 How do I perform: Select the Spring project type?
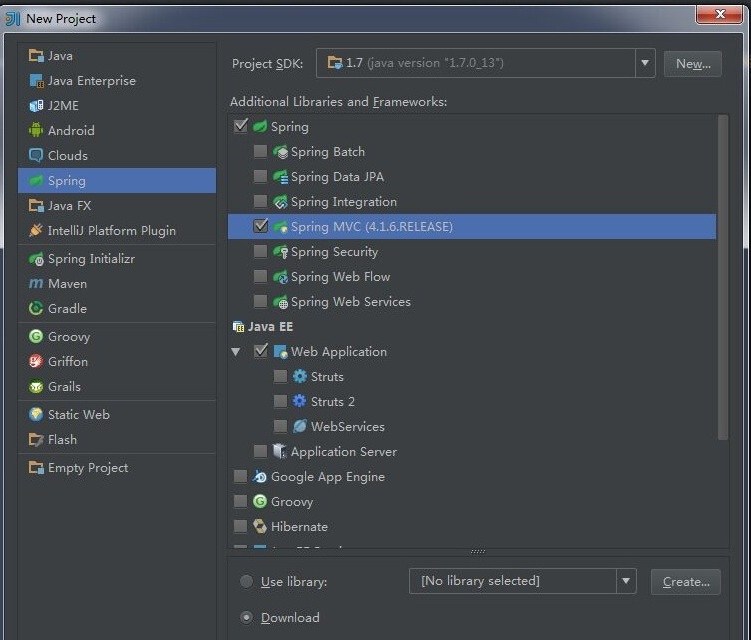[x=117, y=181]
